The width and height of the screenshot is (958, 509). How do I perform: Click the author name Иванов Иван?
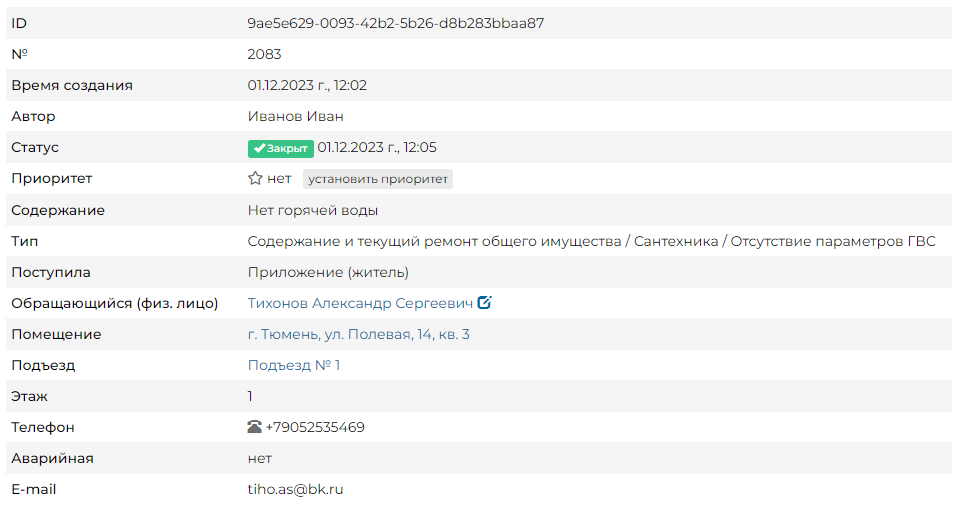tap(295, 116)
